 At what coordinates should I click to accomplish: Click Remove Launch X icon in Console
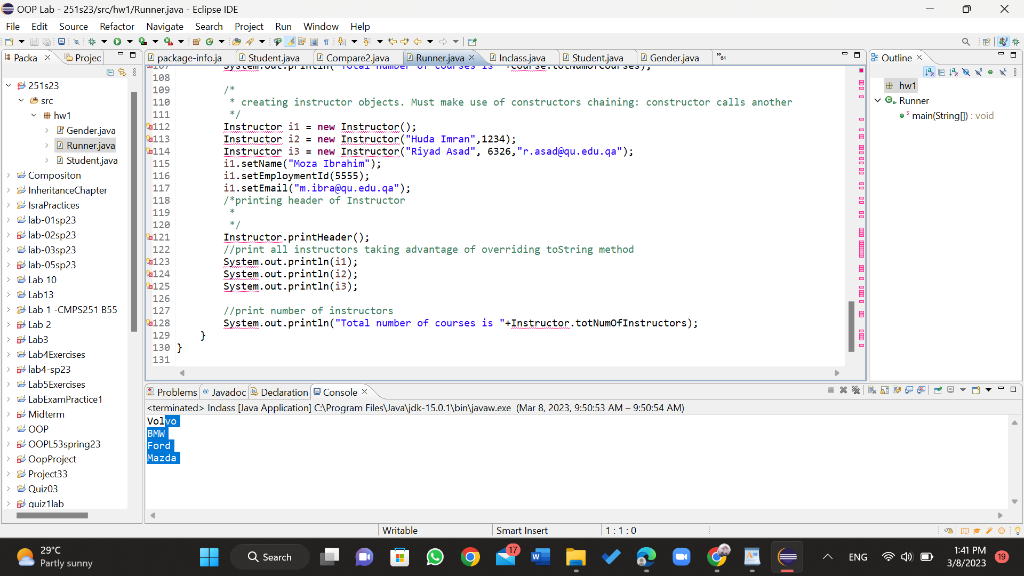[x=843, y=390]
